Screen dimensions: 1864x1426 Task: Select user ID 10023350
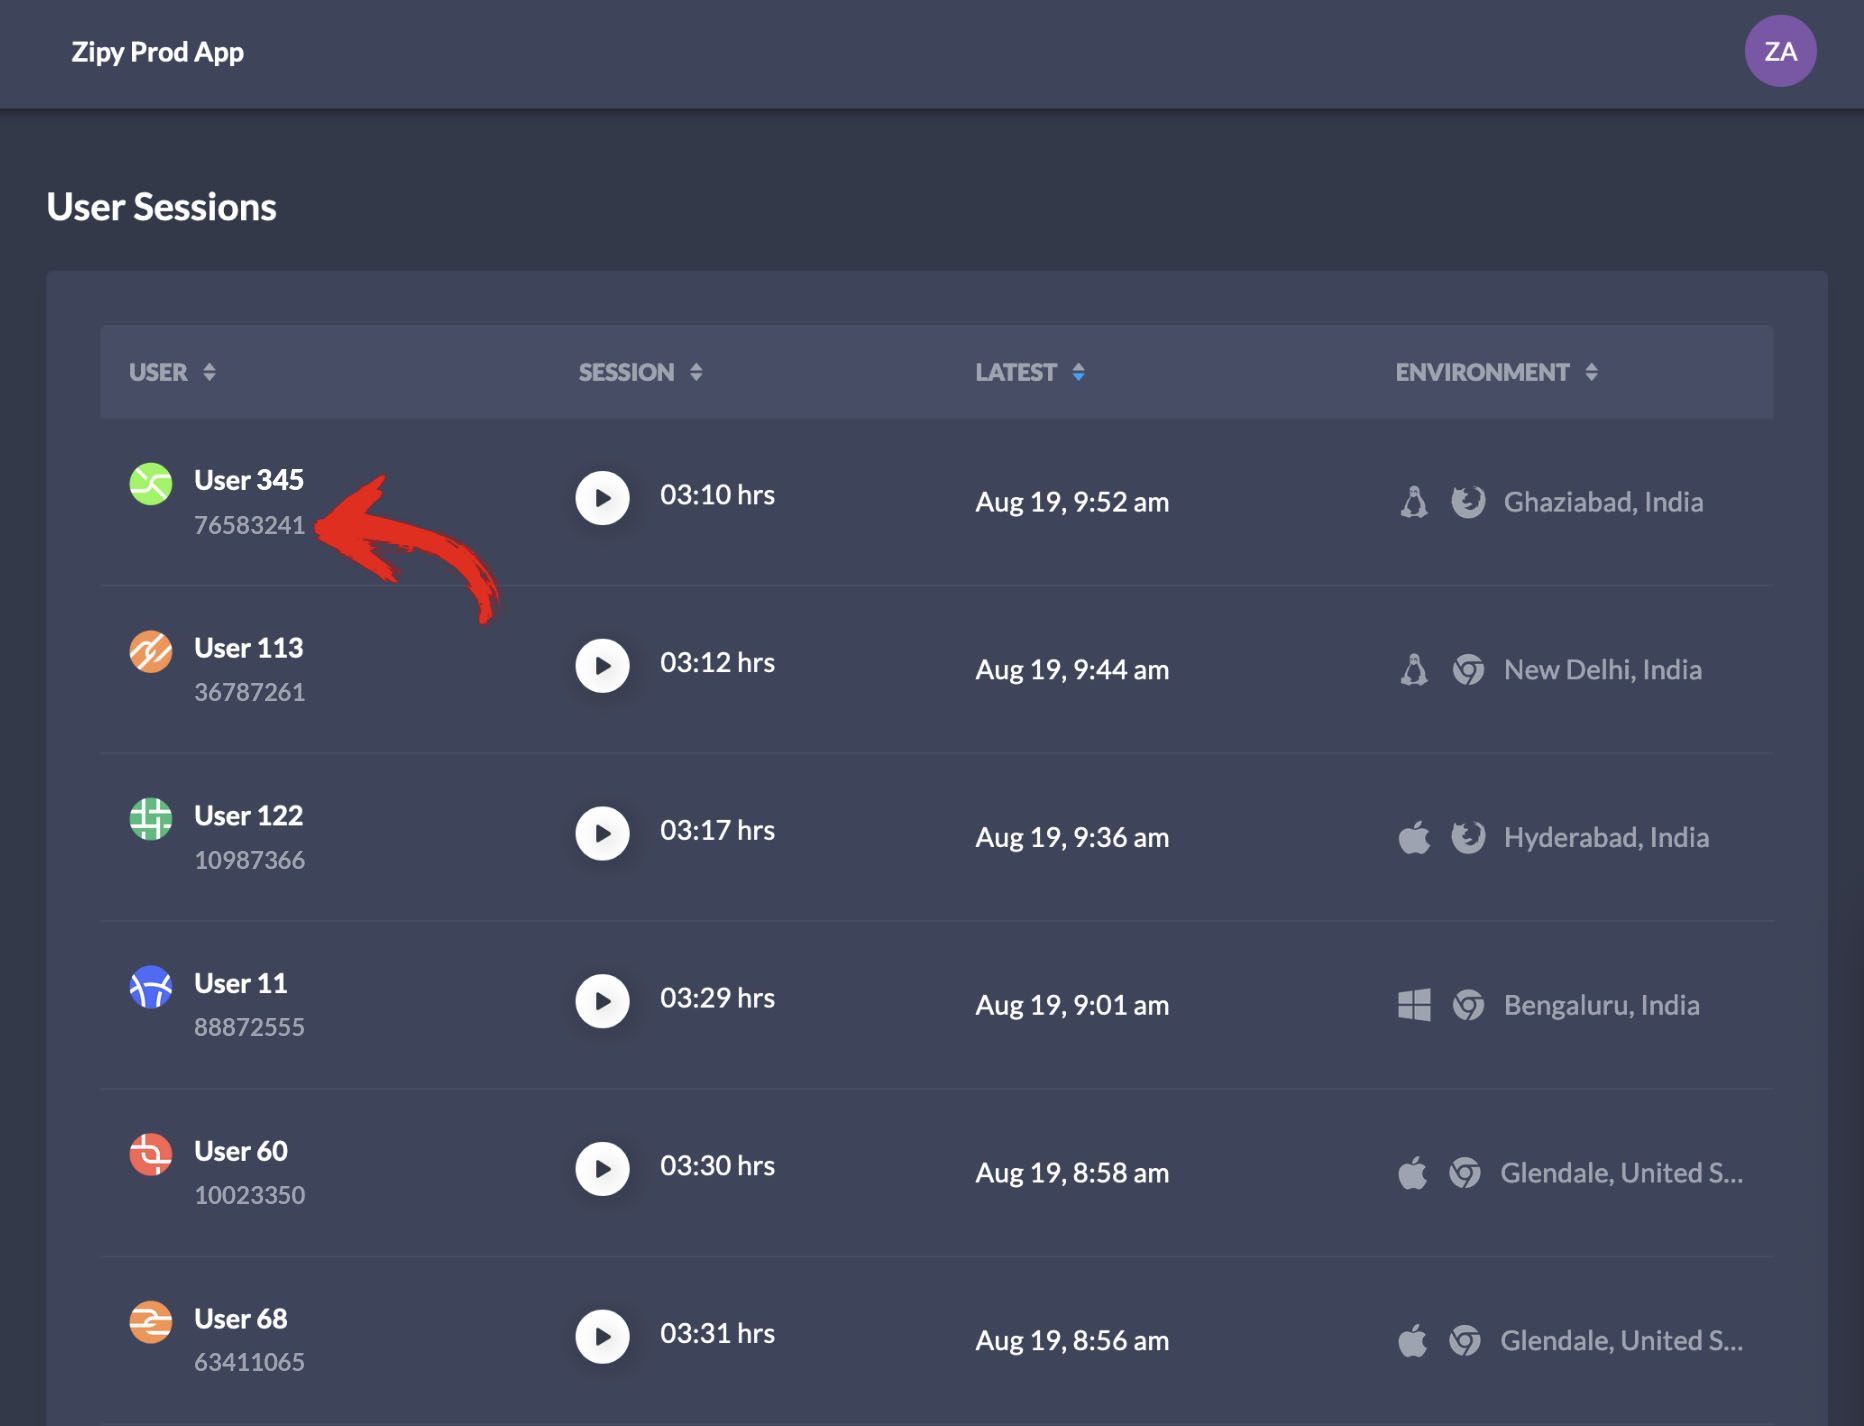[x=249, y=1195]
